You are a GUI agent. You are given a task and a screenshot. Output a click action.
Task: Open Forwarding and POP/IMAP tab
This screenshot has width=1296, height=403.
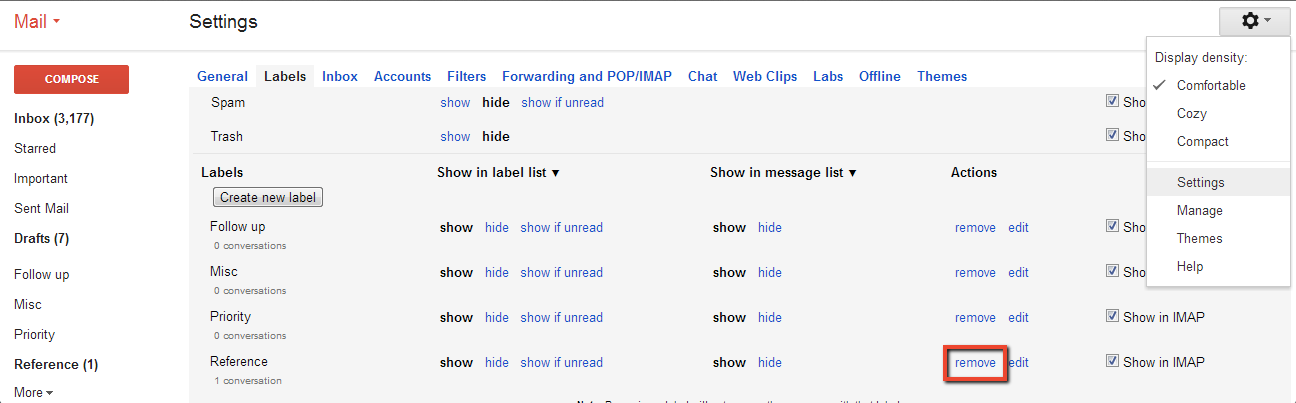[587, 76]
